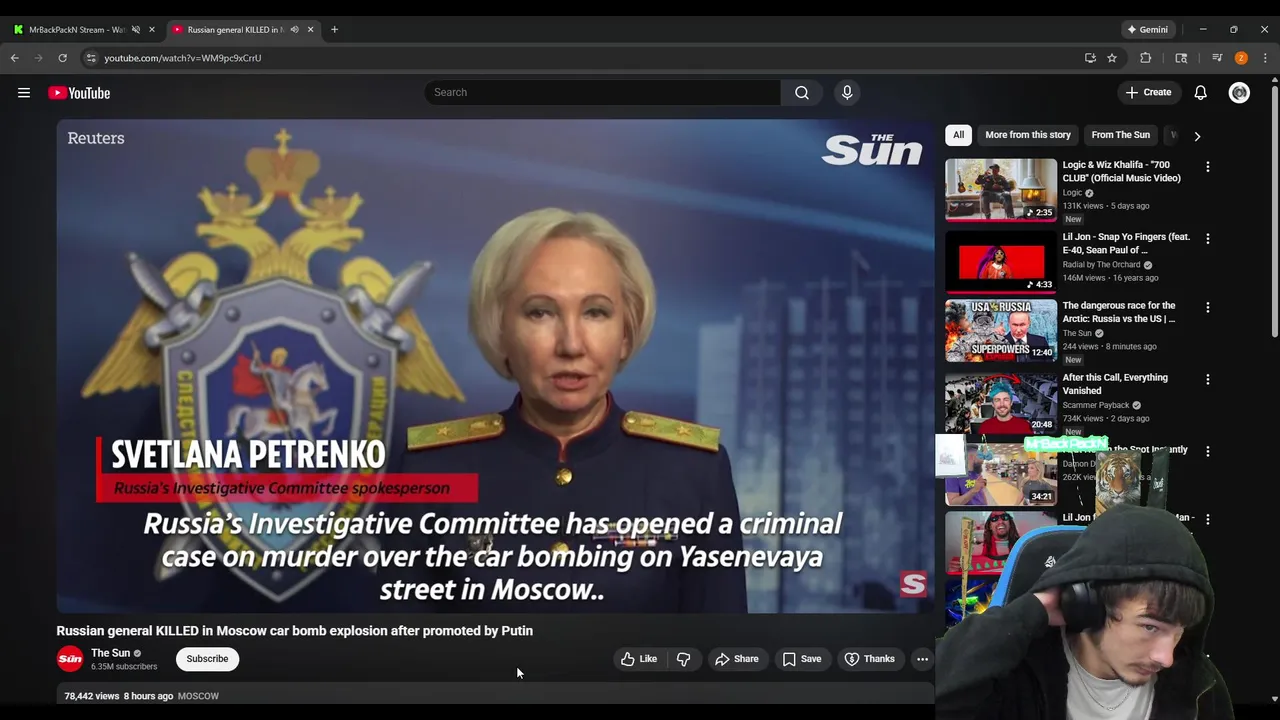
Task: Click the MOSCOW location tag
Action: [x=198, y=696]
